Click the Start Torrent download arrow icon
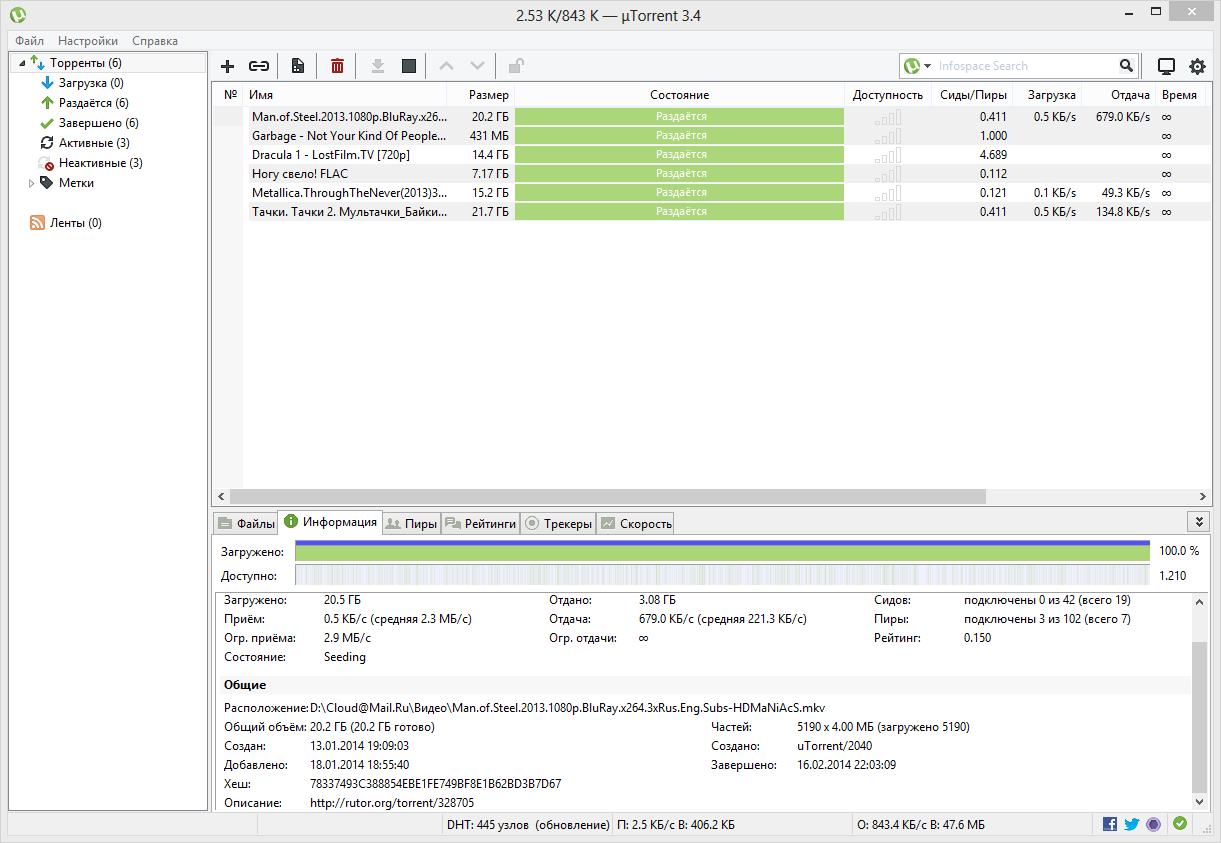Viewport: 1221px width, 843px height. tap(377, 66)
